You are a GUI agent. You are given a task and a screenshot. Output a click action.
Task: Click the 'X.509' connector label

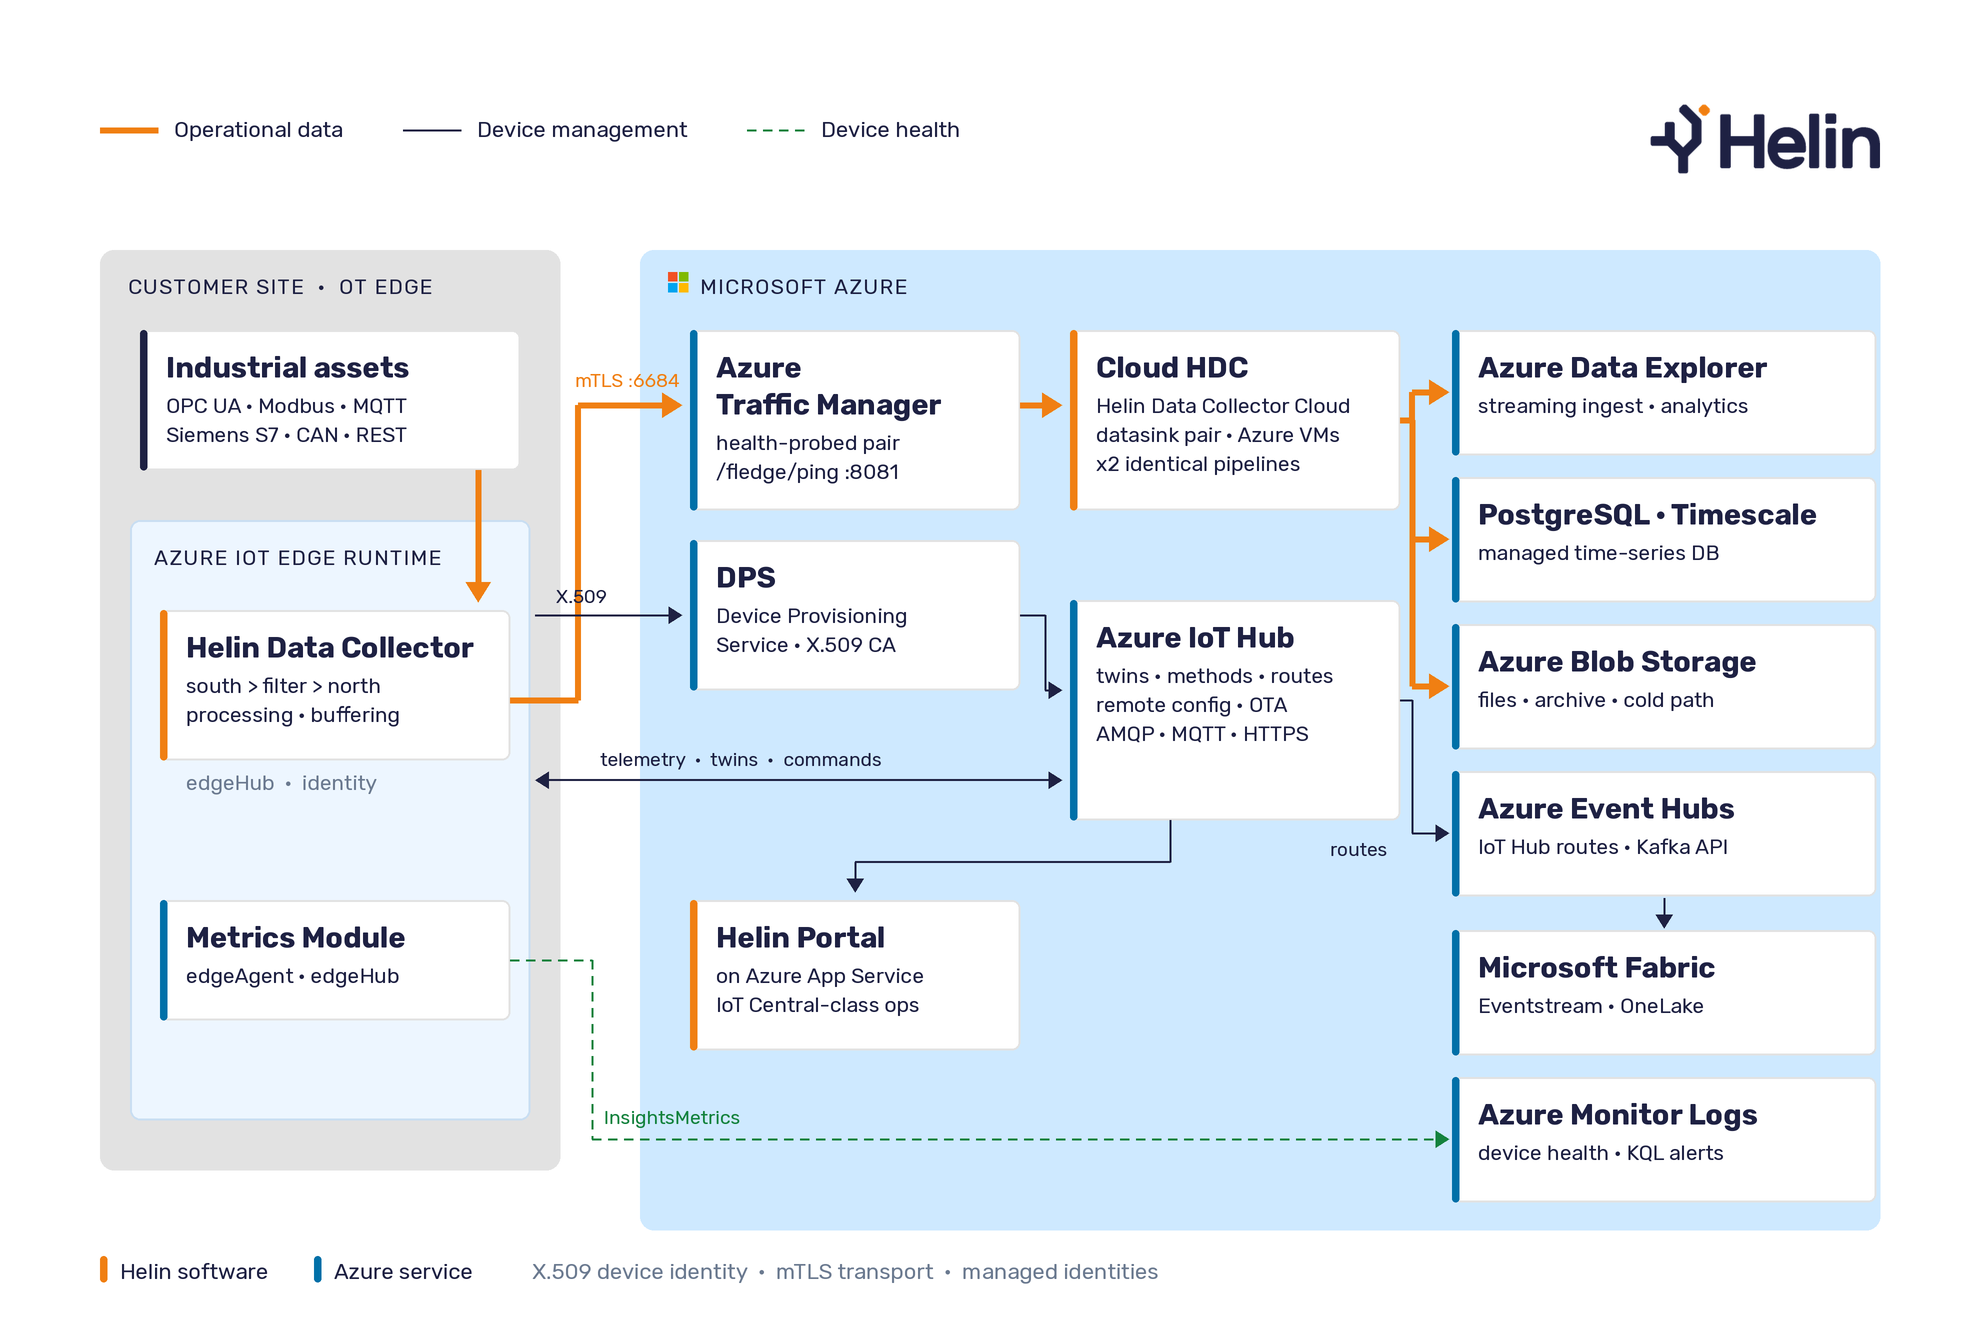[x=581, y=597]
